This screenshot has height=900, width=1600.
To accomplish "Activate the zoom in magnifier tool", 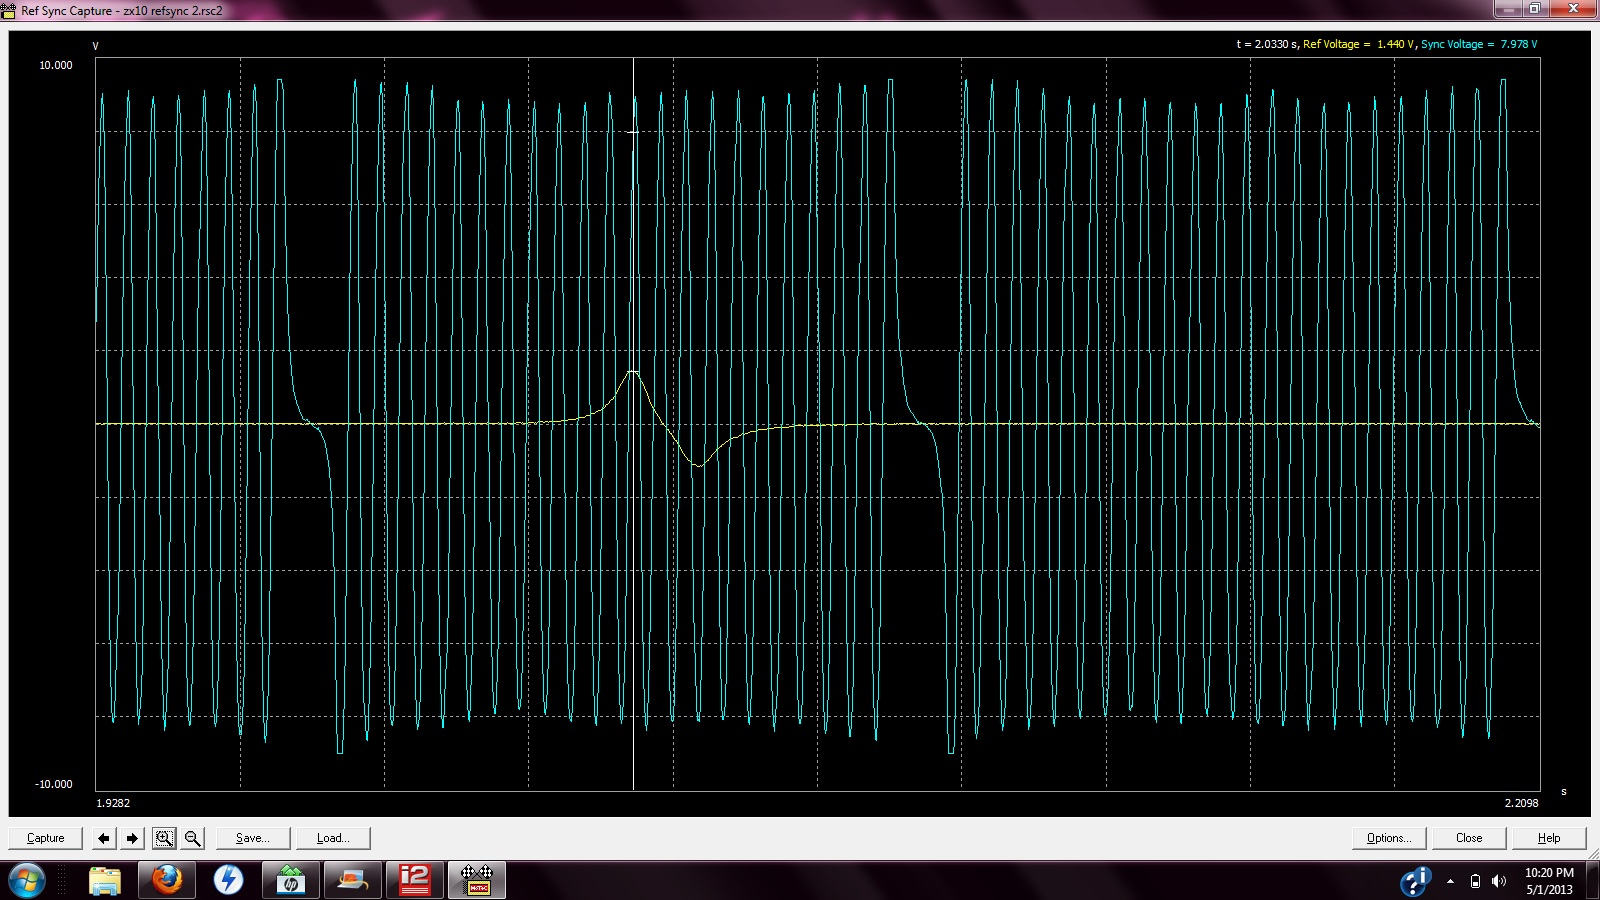I will [x=164, y=838].
